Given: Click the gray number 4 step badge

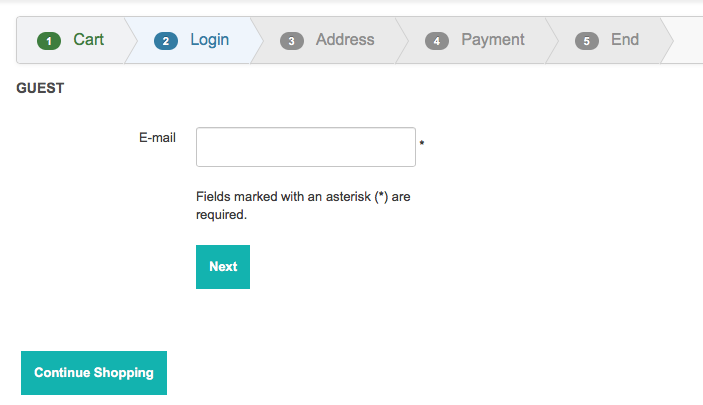Looking at the screenshot, I should click(437, 41).
